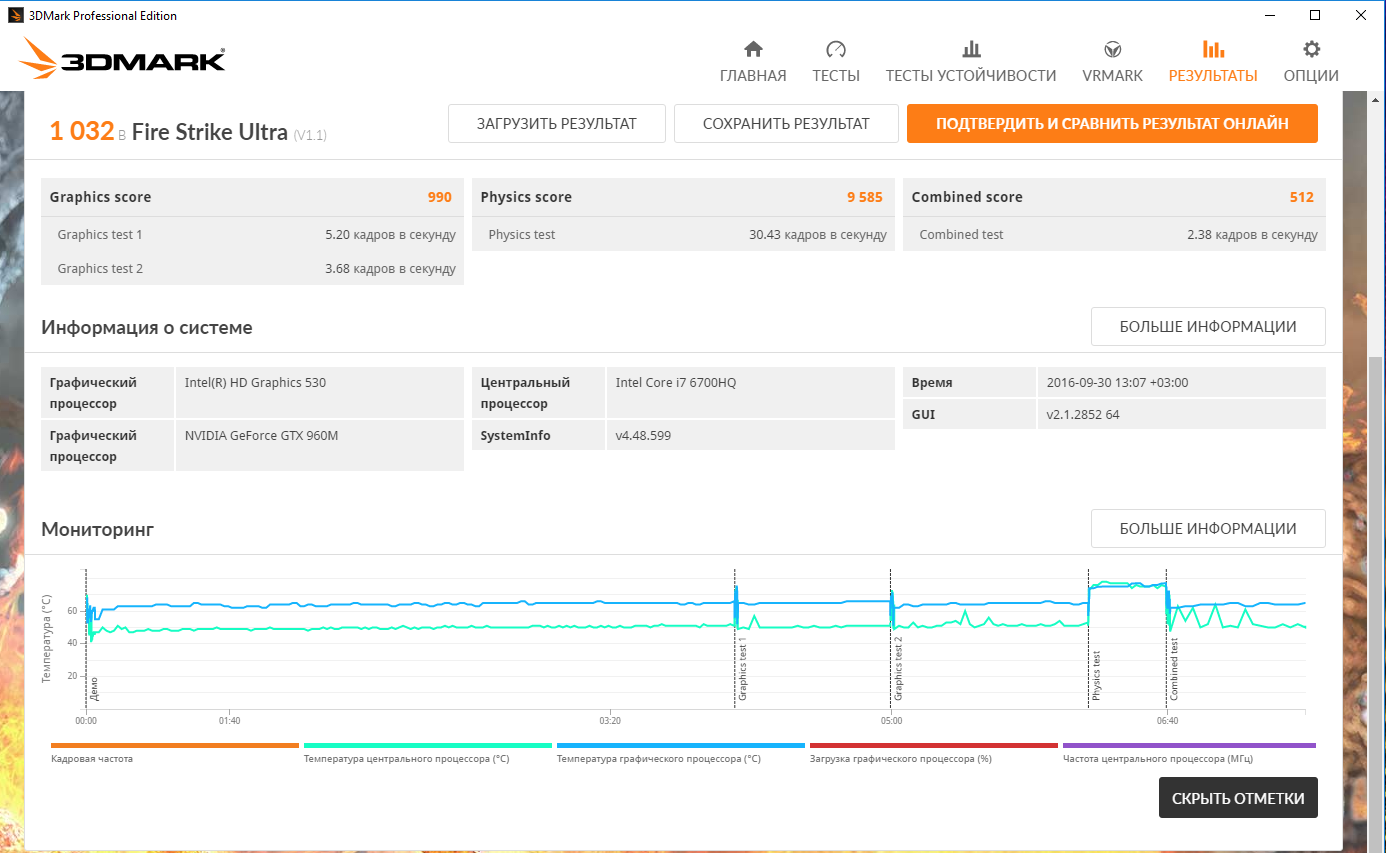
Task: Open the gauge icon for Тесты
Action: coord(836,50)
